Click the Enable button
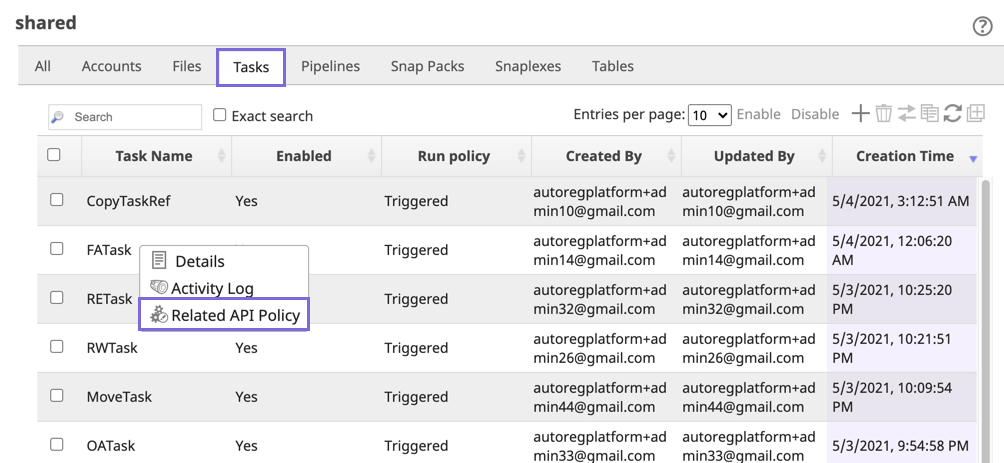The height and width of the screenshot is (463, 1004). (759, 114)
